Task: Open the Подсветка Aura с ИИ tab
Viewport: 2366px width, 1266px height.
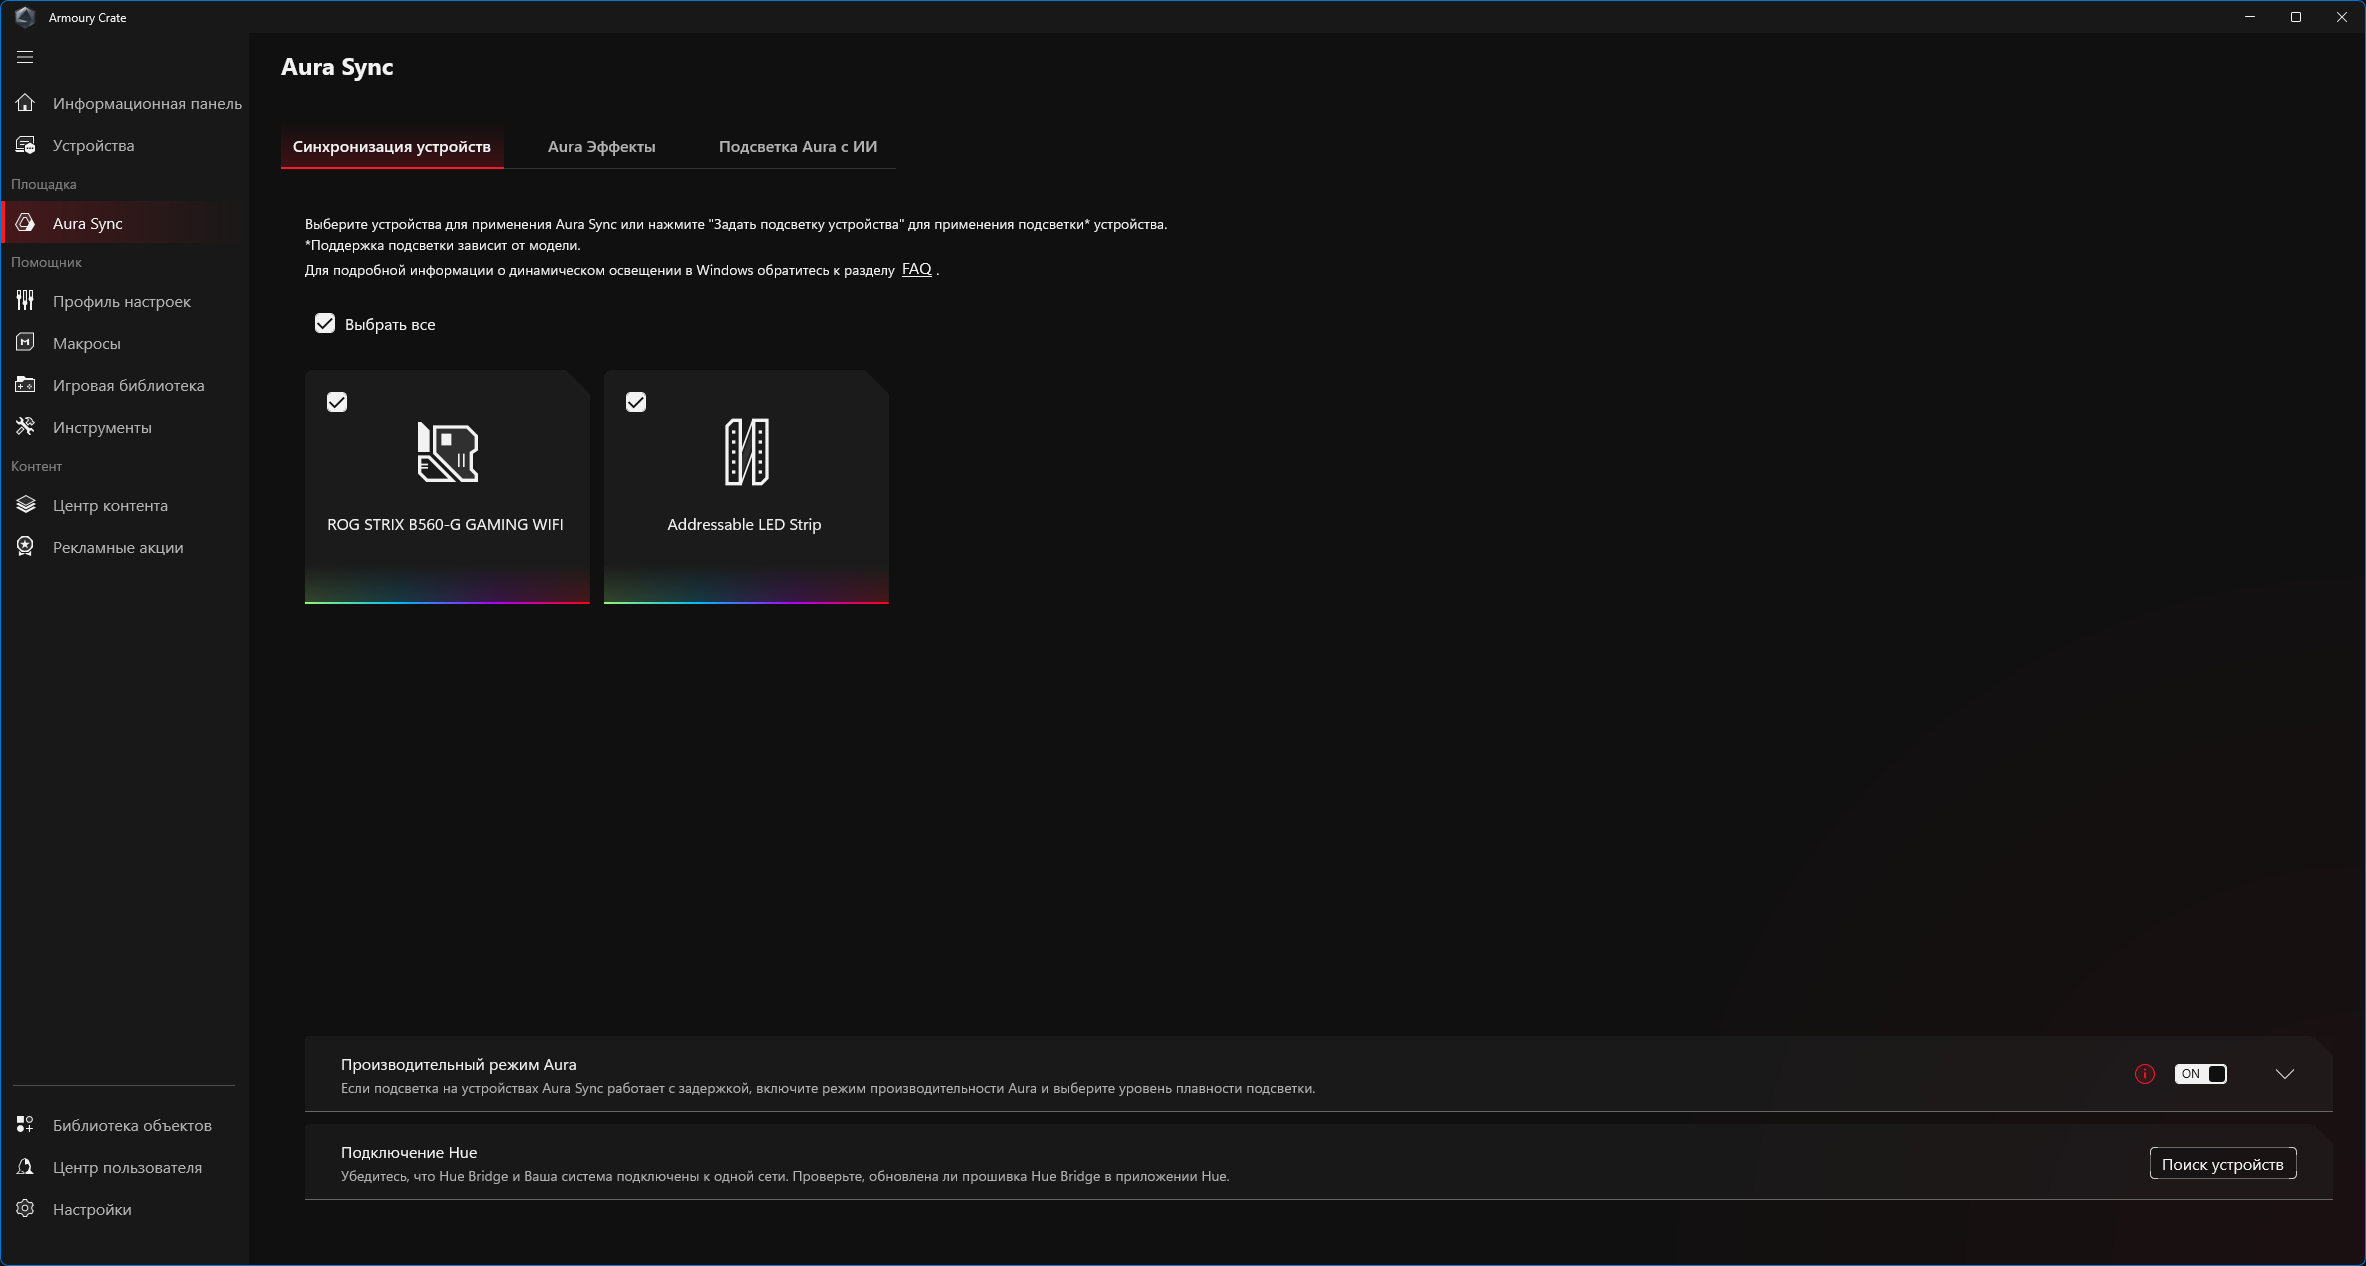Action: (798, 147)
